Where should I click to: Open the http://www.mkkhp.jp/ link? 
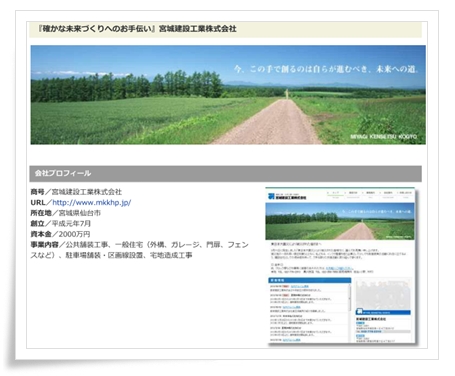(x=92, y=202)
